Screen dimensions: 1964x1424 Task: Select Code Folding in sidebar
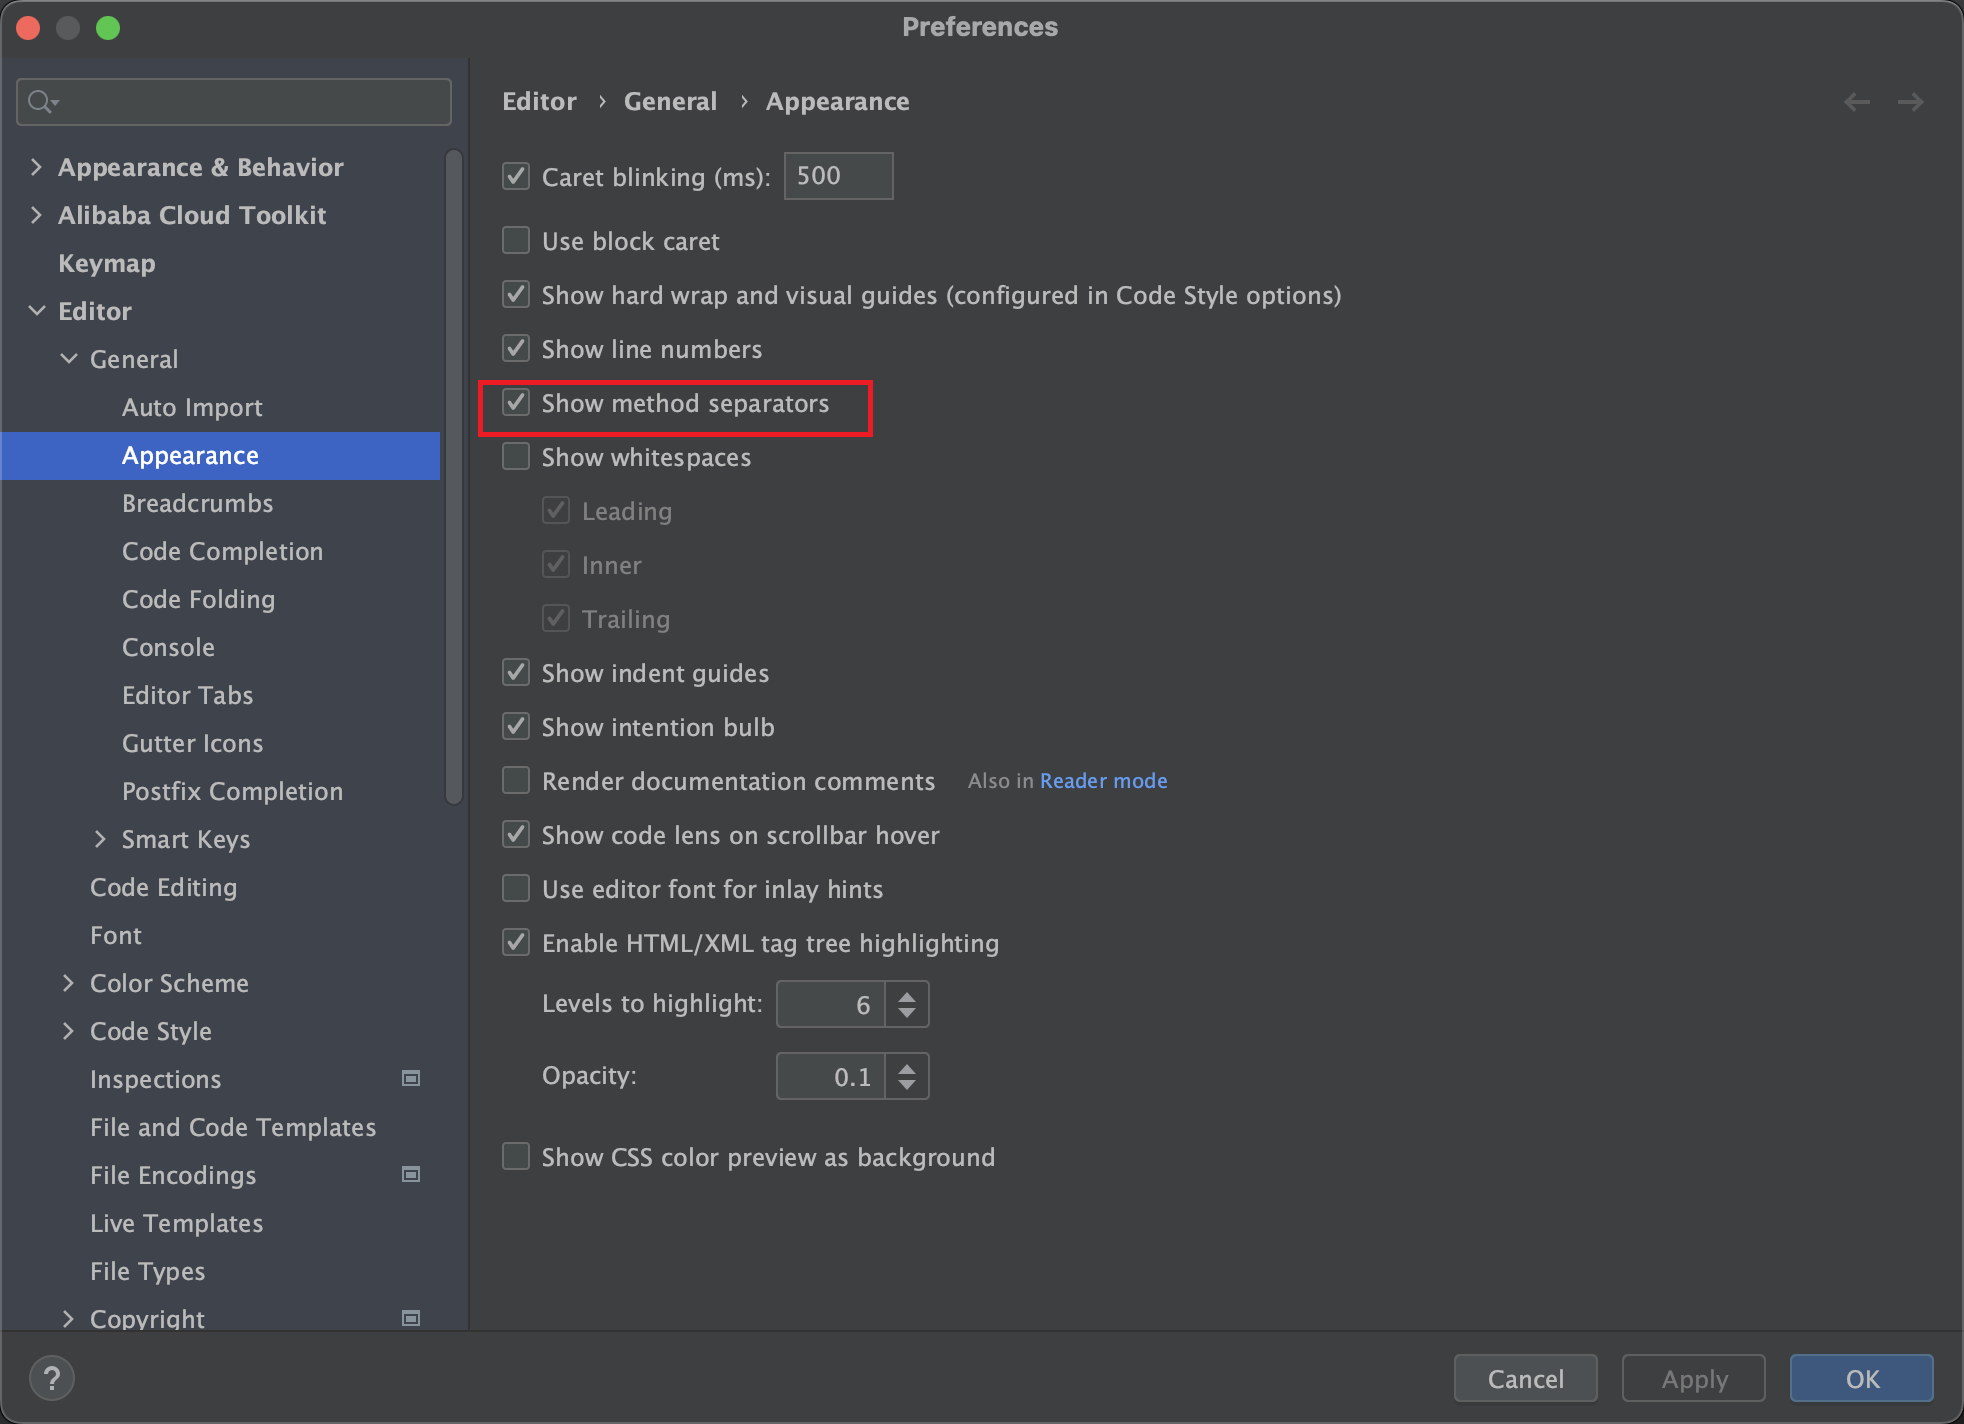tap(198, 599)
